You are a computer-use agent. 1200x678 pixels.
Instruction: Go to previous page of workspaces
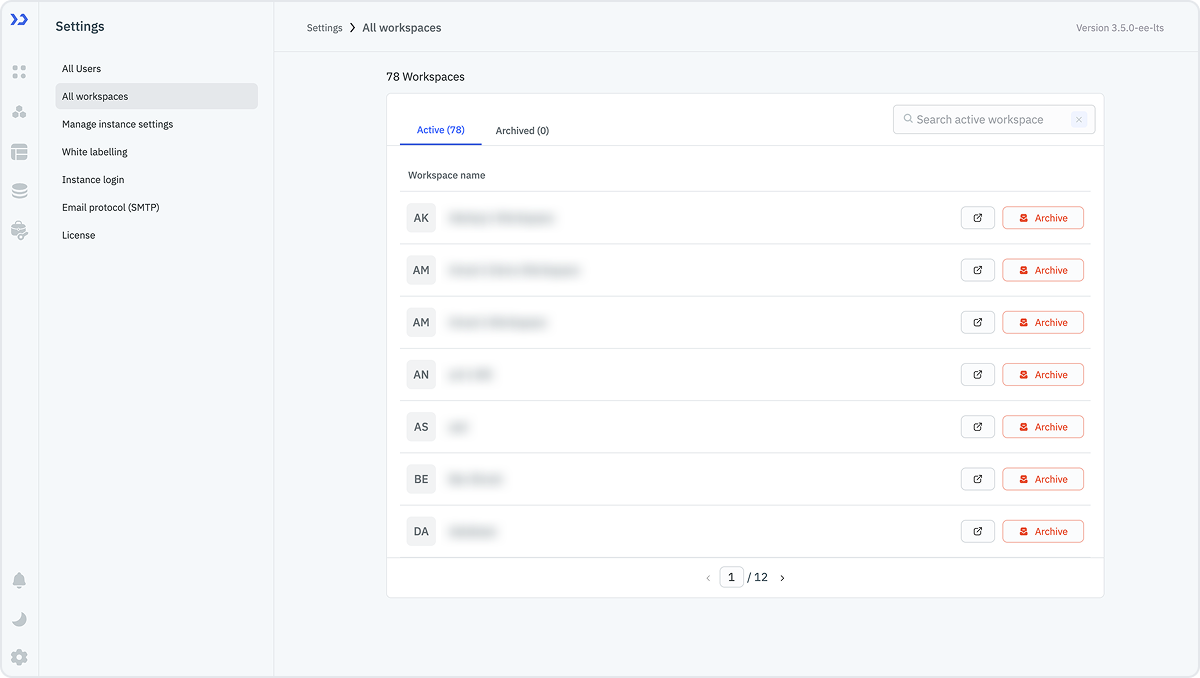coord(708,578)
